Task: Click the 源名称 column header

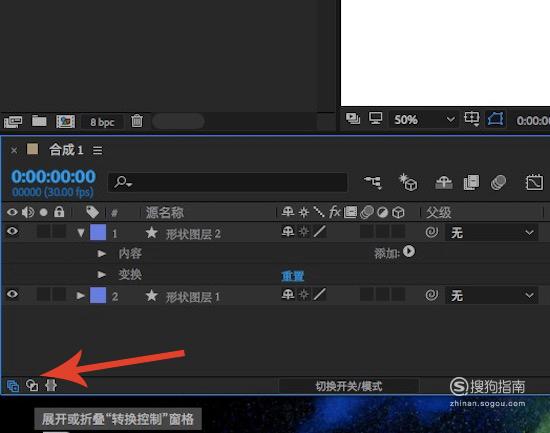Action: (x=165, y=212)
